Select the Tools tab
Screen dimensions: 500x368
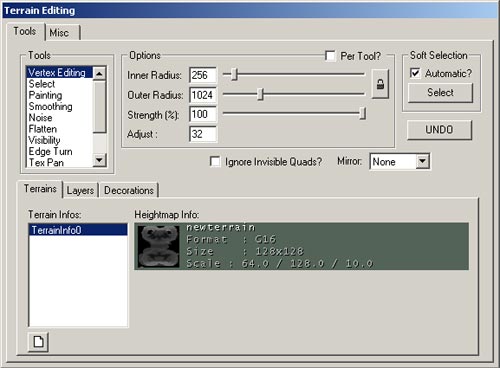point(25,31)
